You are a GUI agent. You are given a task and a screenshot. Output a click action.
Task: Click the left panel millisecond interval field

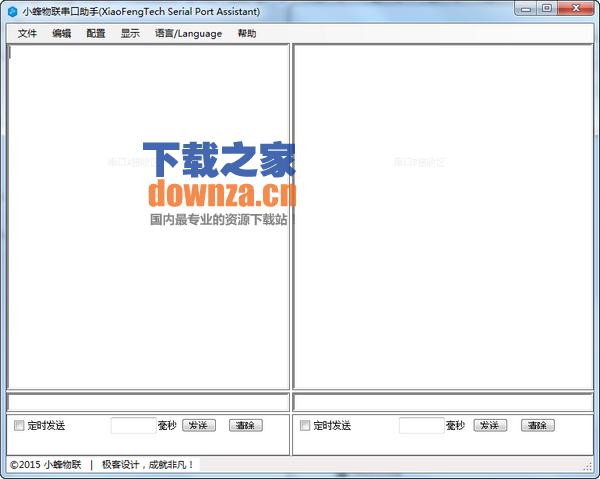coord(134,425)
